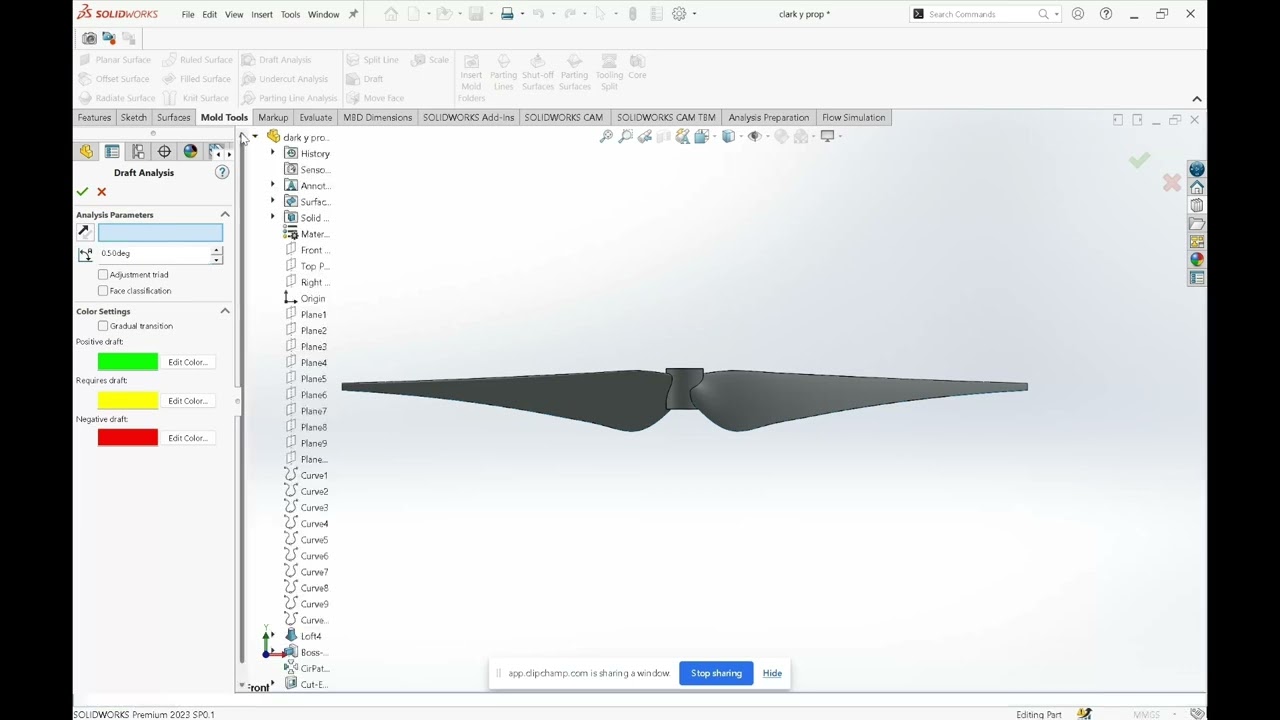Image resolution: width=1280 pixels, height=720 pixels.
Task: Open the DimXpertManager crosshair tab
Action: (x=164, y=151)
